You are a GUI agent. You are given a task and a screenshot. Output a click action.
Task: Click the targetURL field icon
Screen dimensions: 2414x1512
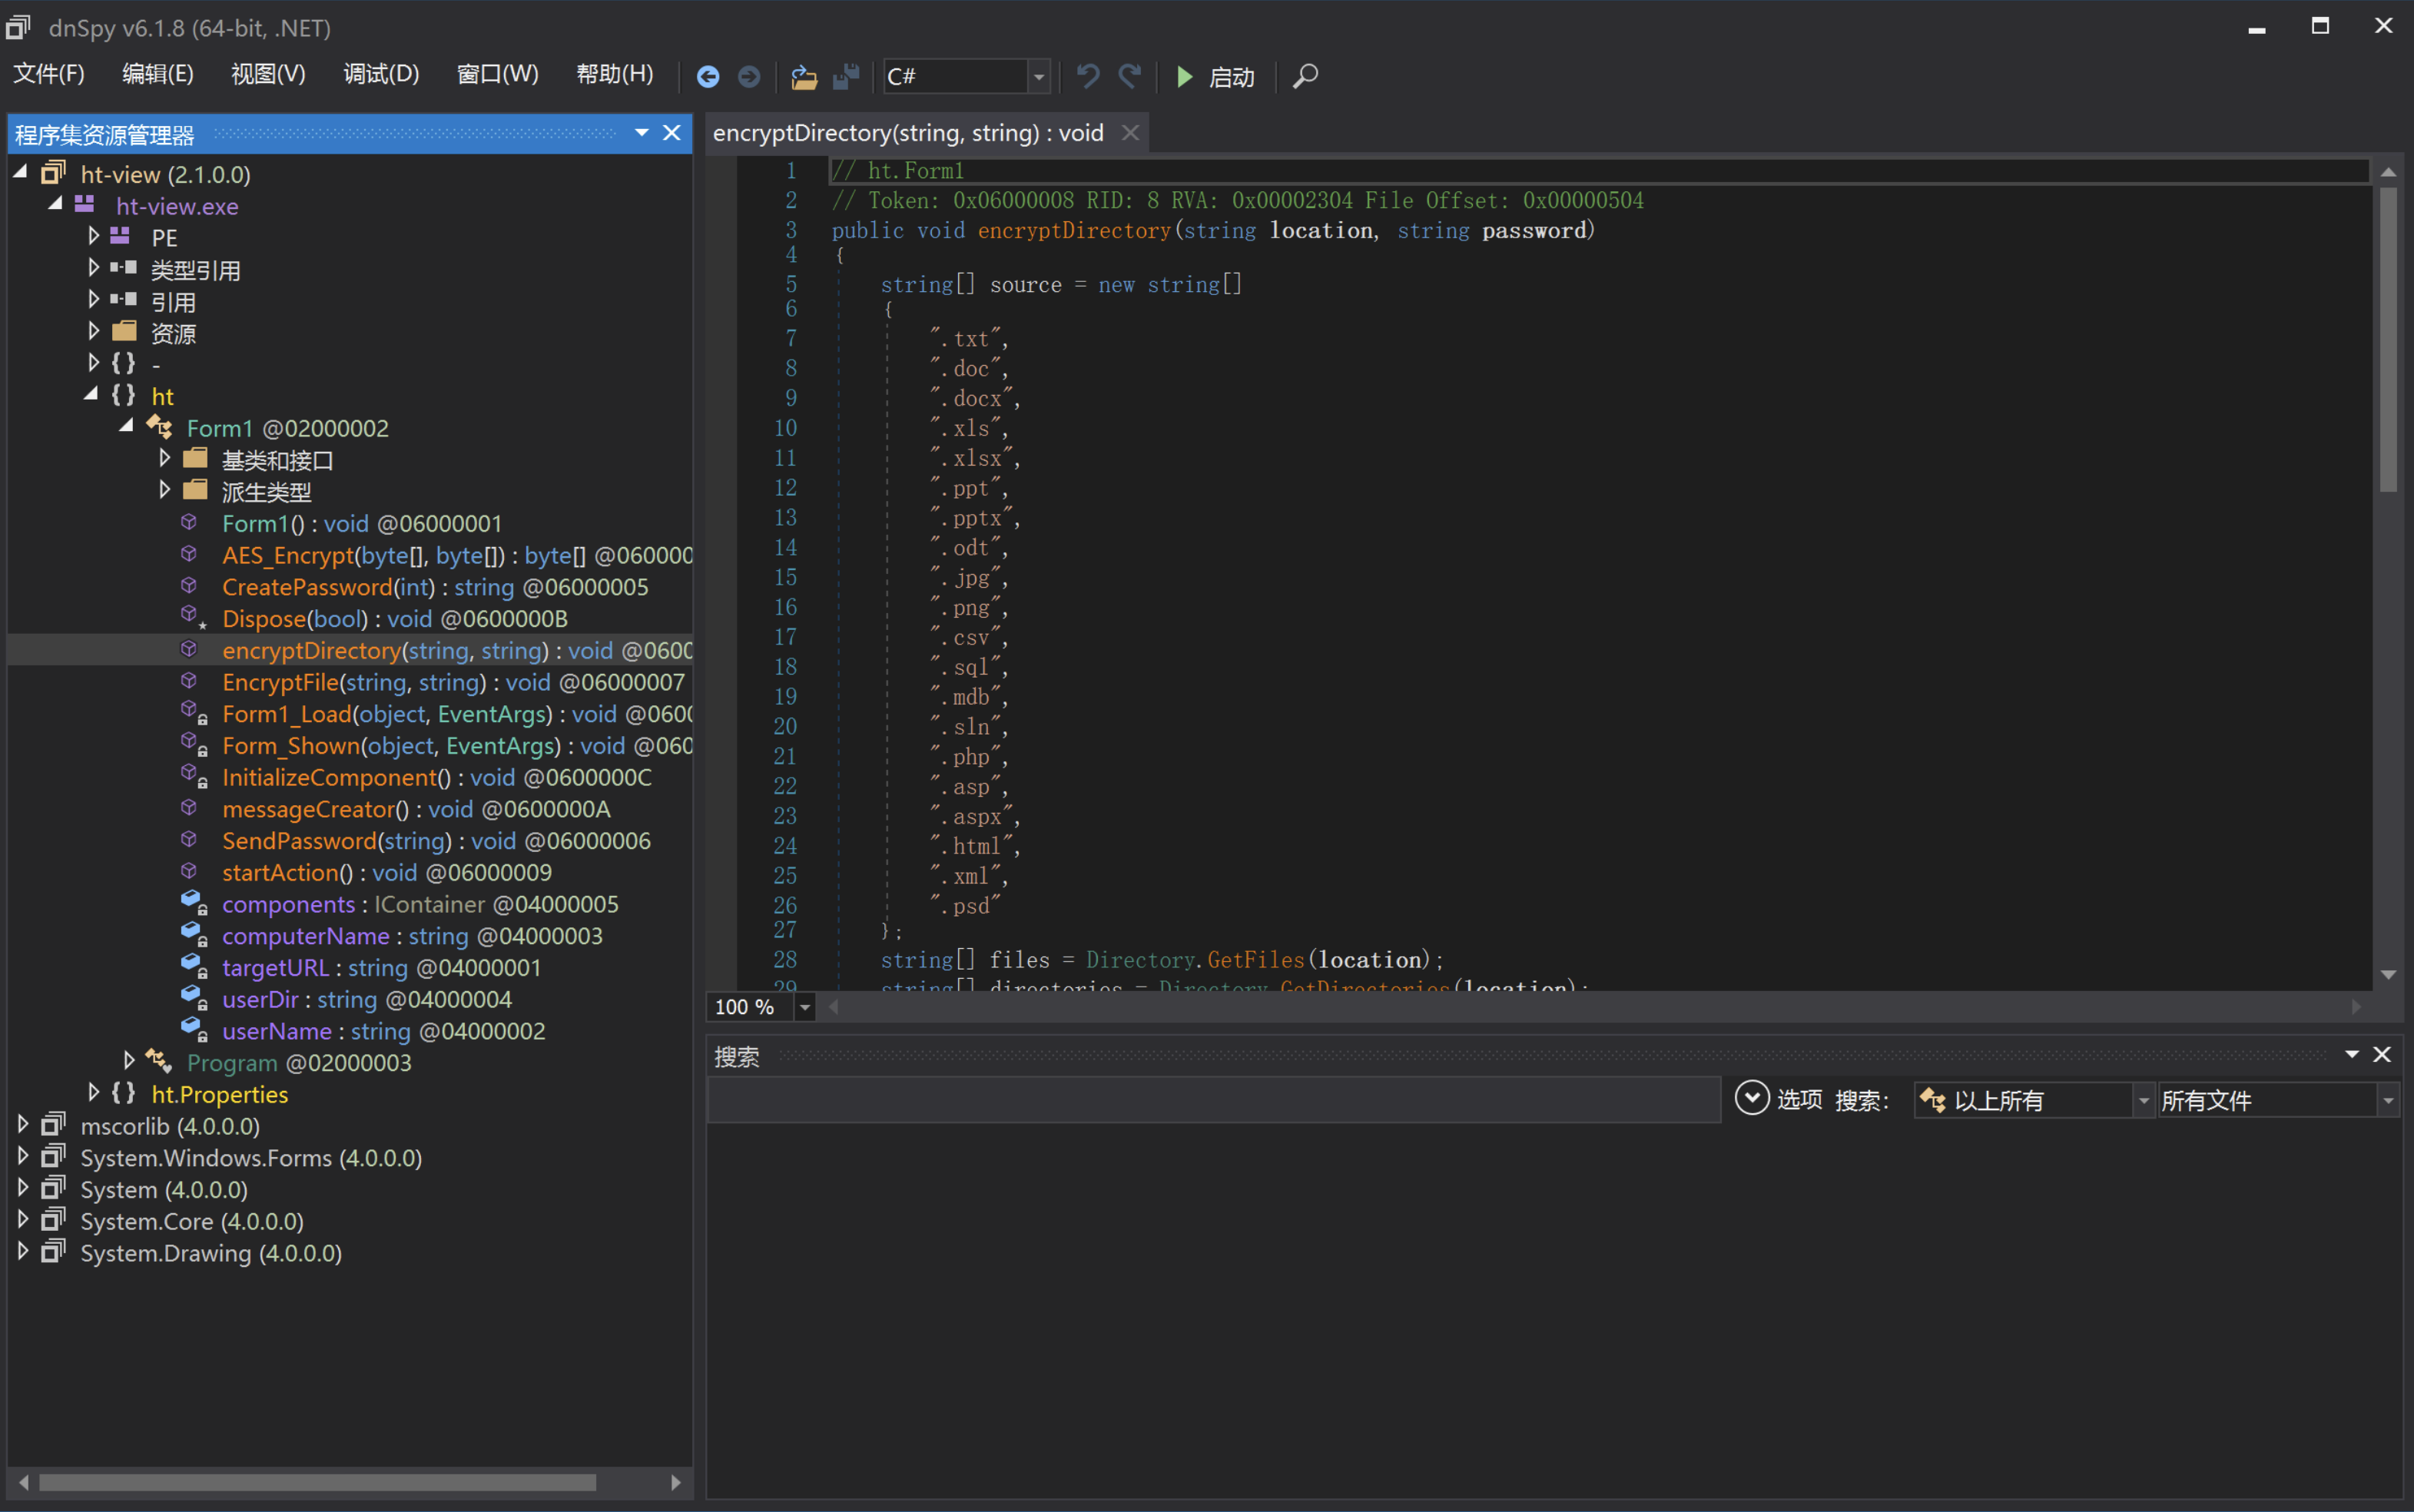click(x=193, y=966)
